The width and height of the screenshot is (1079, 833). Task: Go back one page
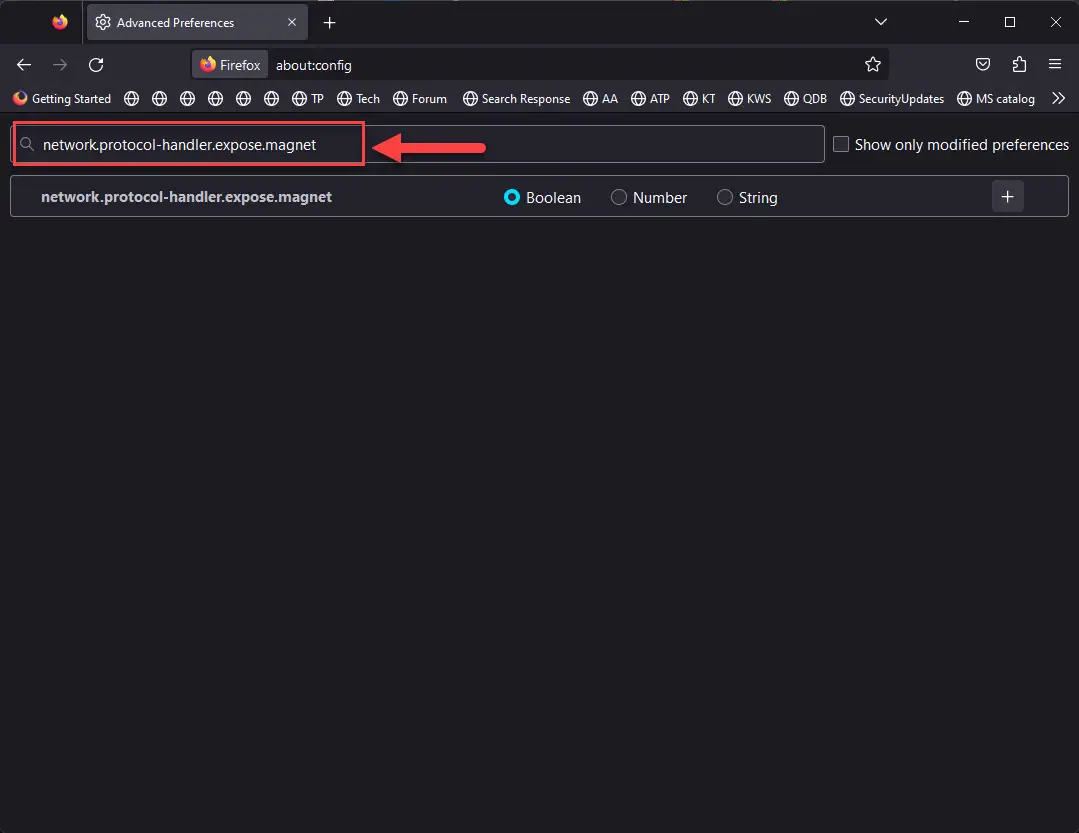pos(24,65)
